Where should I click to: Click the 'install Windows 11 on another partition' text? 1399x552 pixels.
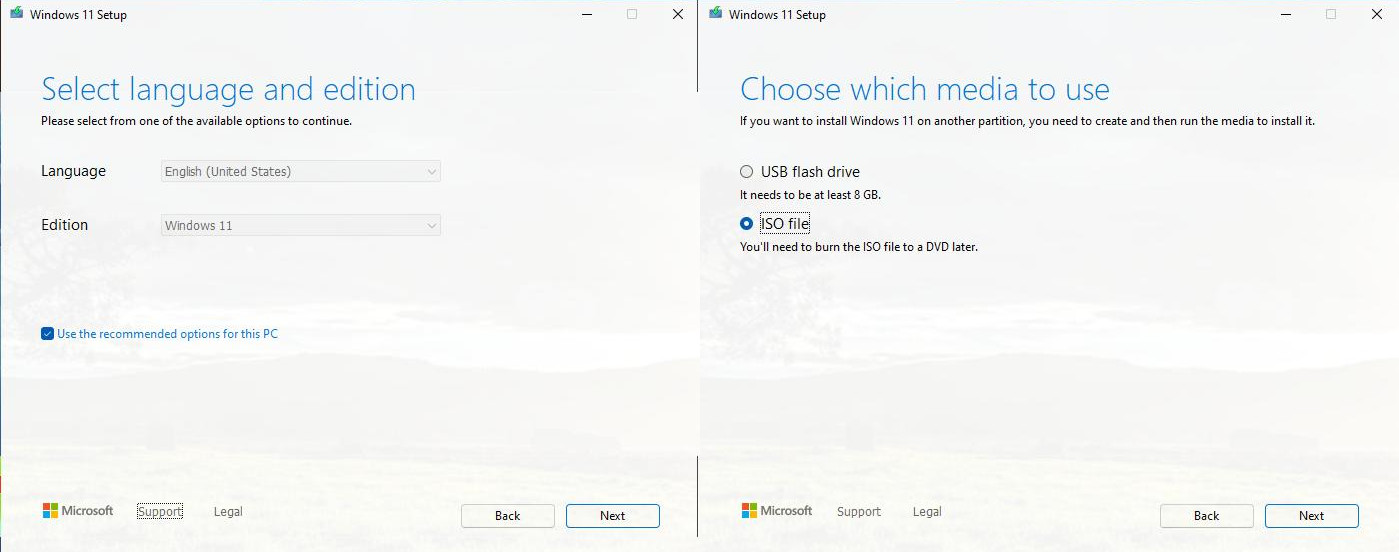[x=908, y=121]
